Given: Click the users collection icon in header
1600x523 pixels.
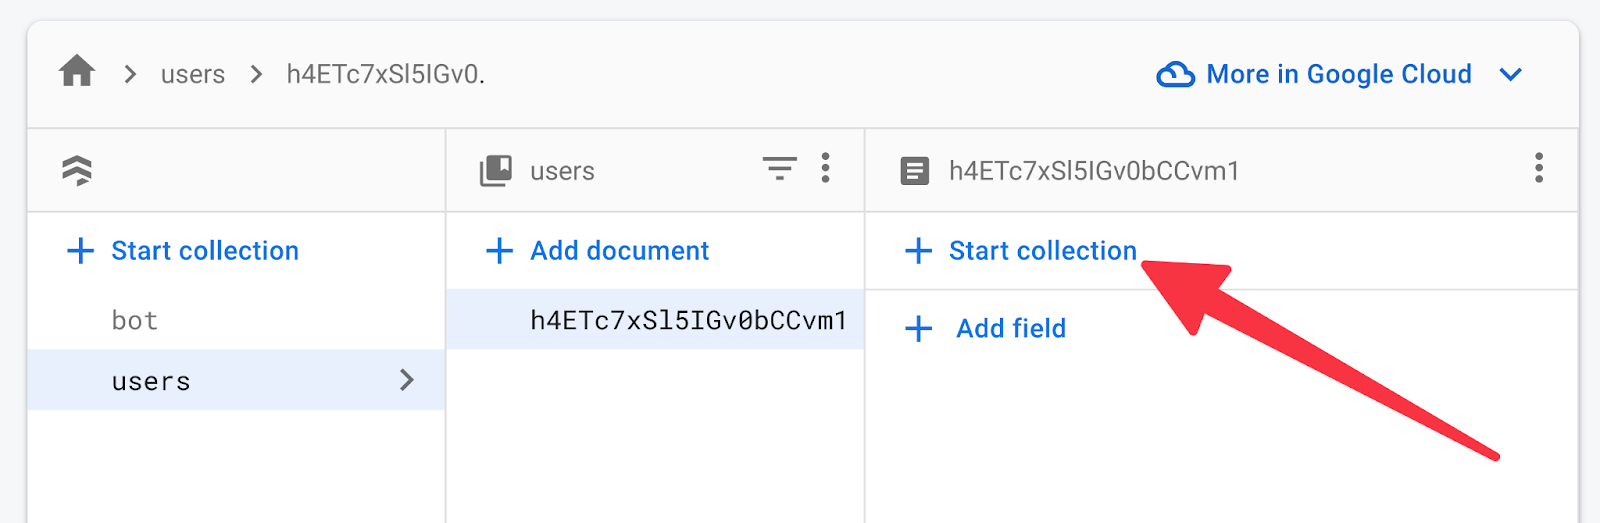Looking at the screenshot, I should (x=496, y=171).
